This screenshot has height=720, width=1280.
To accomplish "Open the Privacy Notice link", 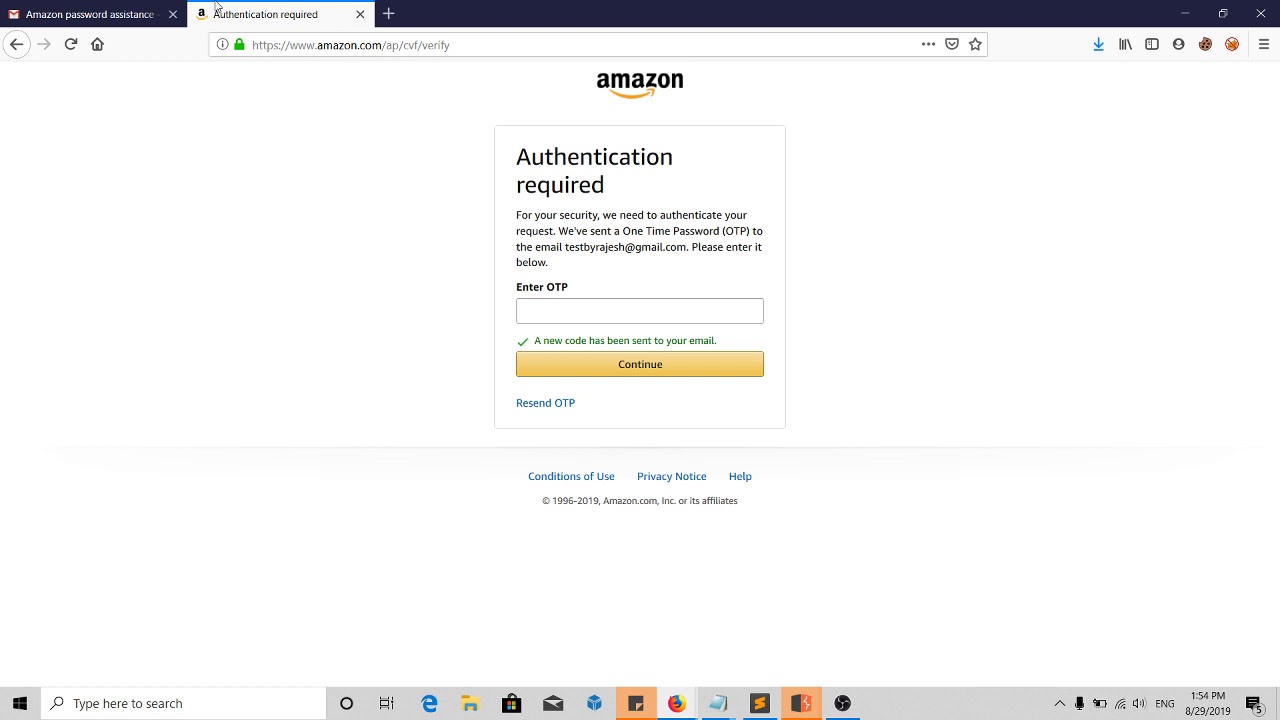I will (x=672, y=476).
